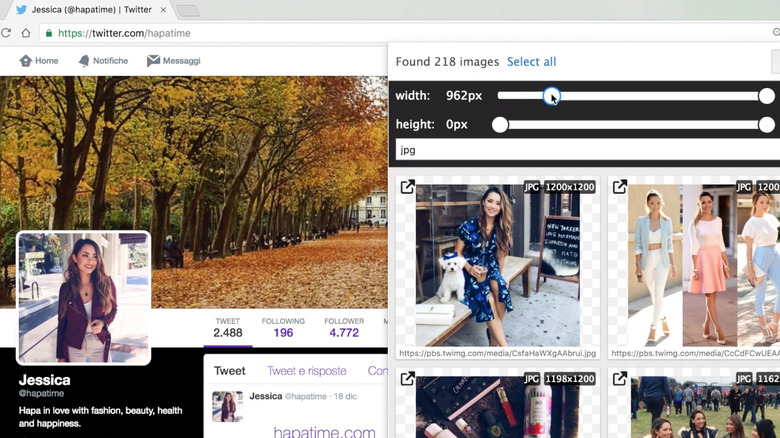The image size is (780, 438).
Task: Select the woman with white dog thumbnail
Action: click(497, 263)
